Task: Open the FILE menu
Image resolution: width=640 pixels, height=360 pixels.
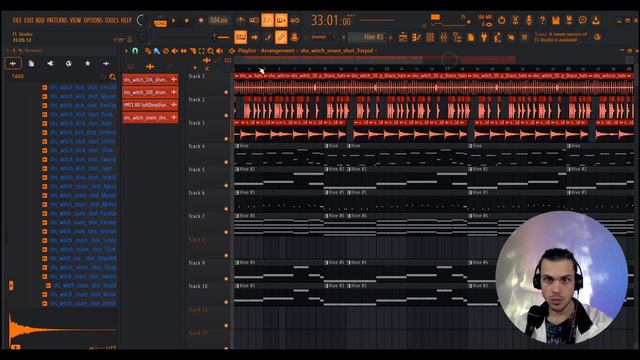Action: pyautogui.click(x=17, y=20)
